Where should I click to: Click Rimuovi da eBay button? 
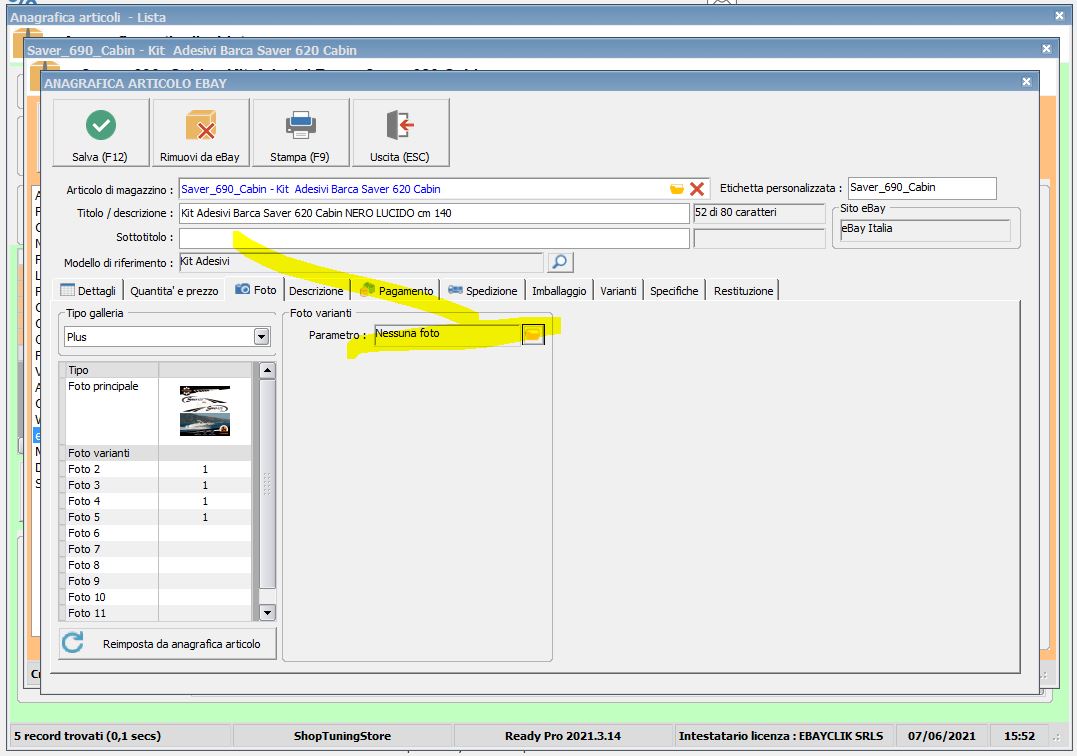click(x=201, y=133)
